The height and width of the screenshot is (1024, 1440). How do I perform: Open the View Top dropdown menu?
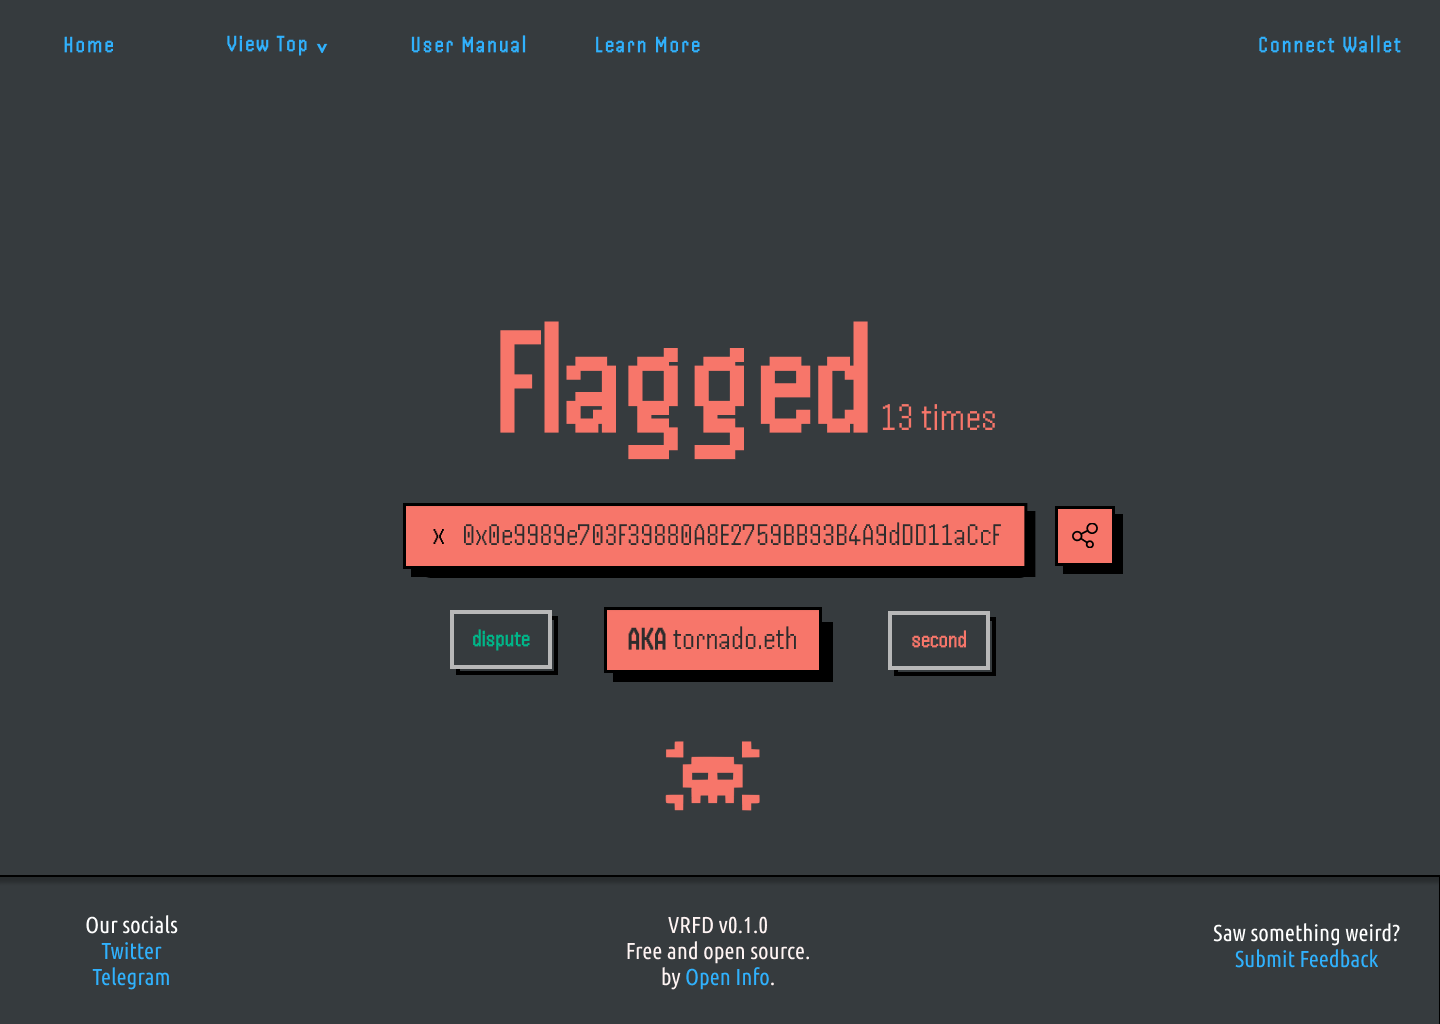tap(277, 45)
